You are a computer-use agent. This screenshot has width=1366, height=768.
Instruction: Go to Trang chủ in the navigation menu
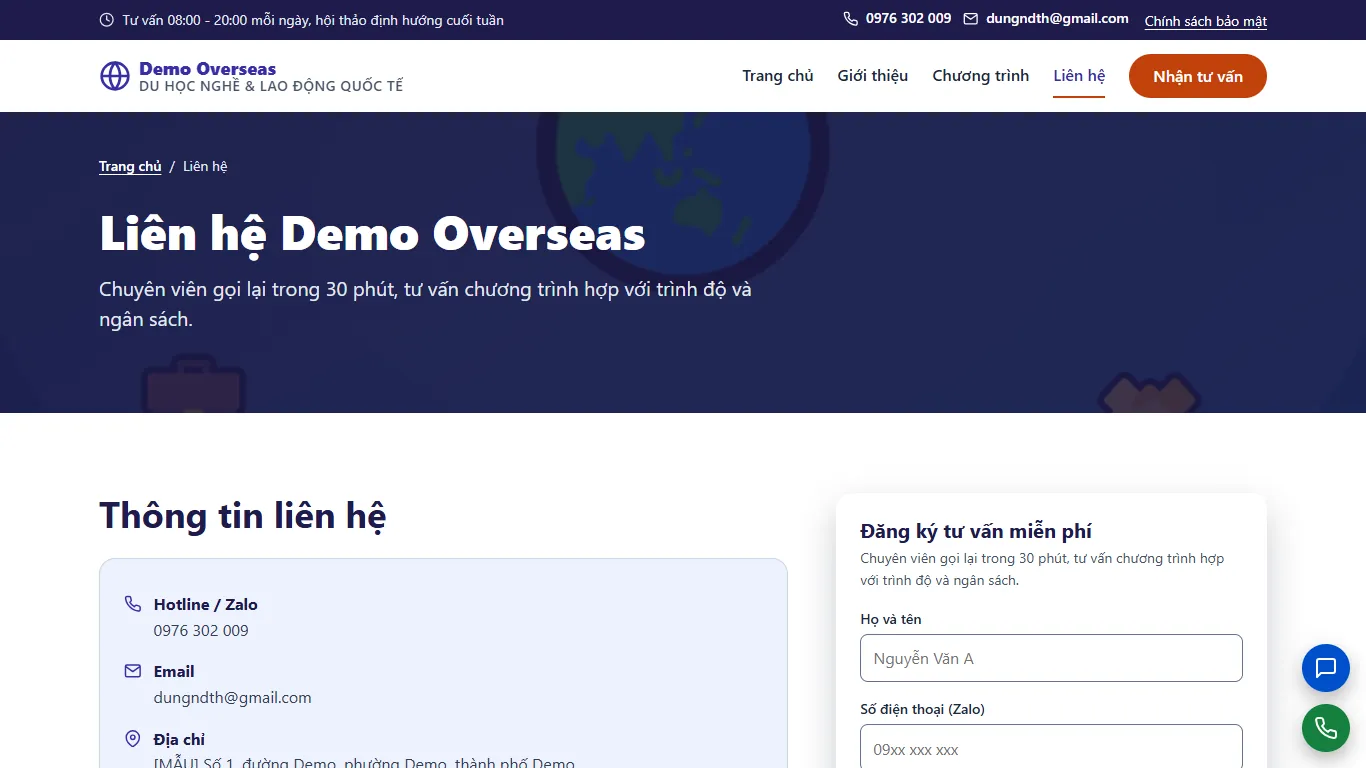pos(778,76)
